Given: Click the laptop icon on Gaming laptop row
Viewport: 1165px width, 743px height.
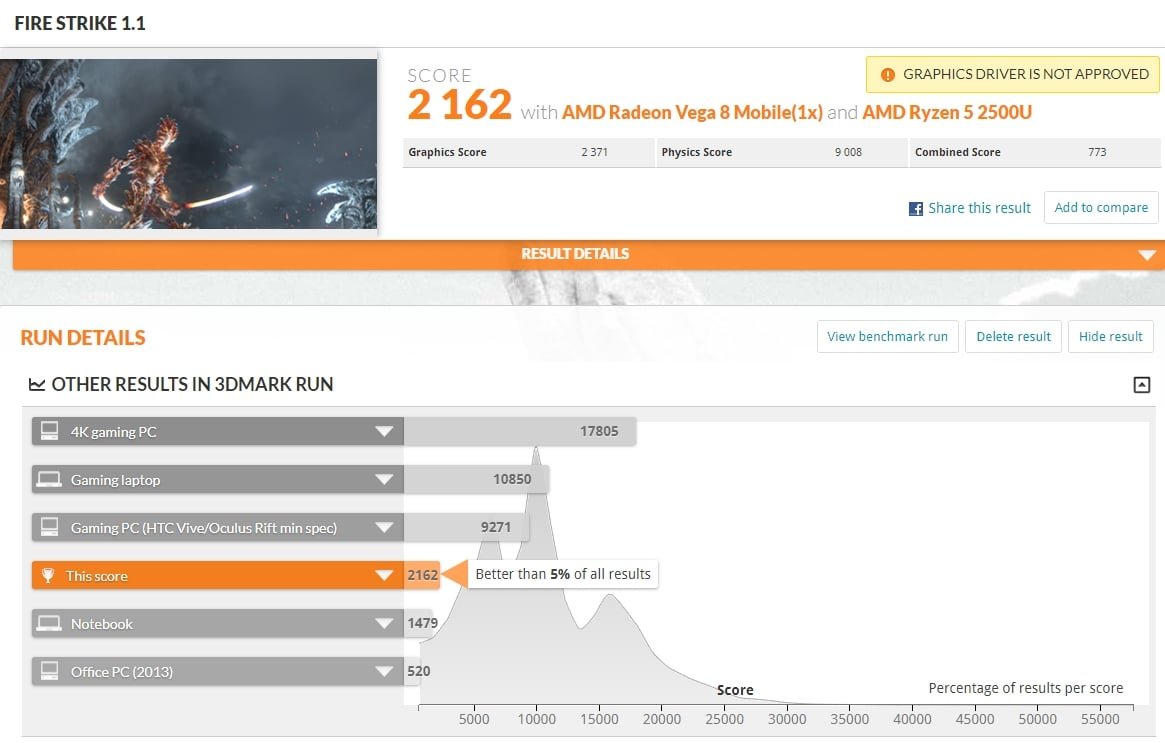Looking at the screenshot, I should (49, 479).
